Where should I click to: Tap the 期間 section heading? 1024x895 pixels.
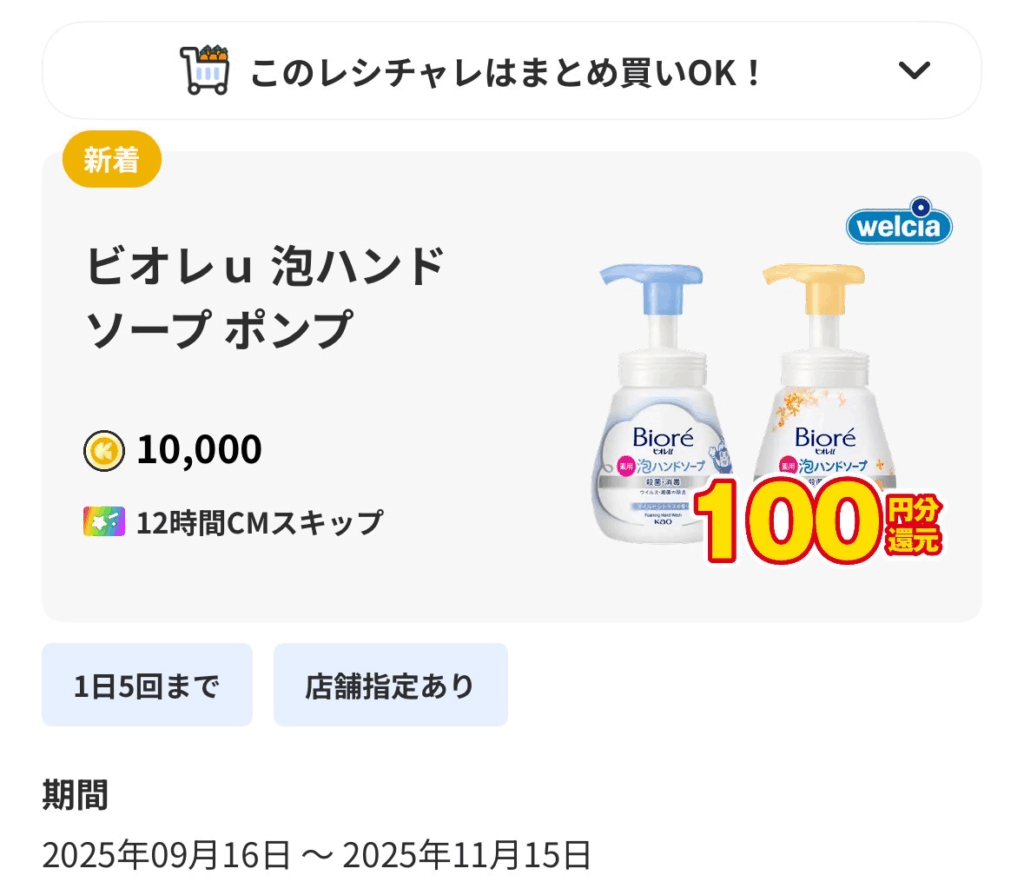click(75, 796)
